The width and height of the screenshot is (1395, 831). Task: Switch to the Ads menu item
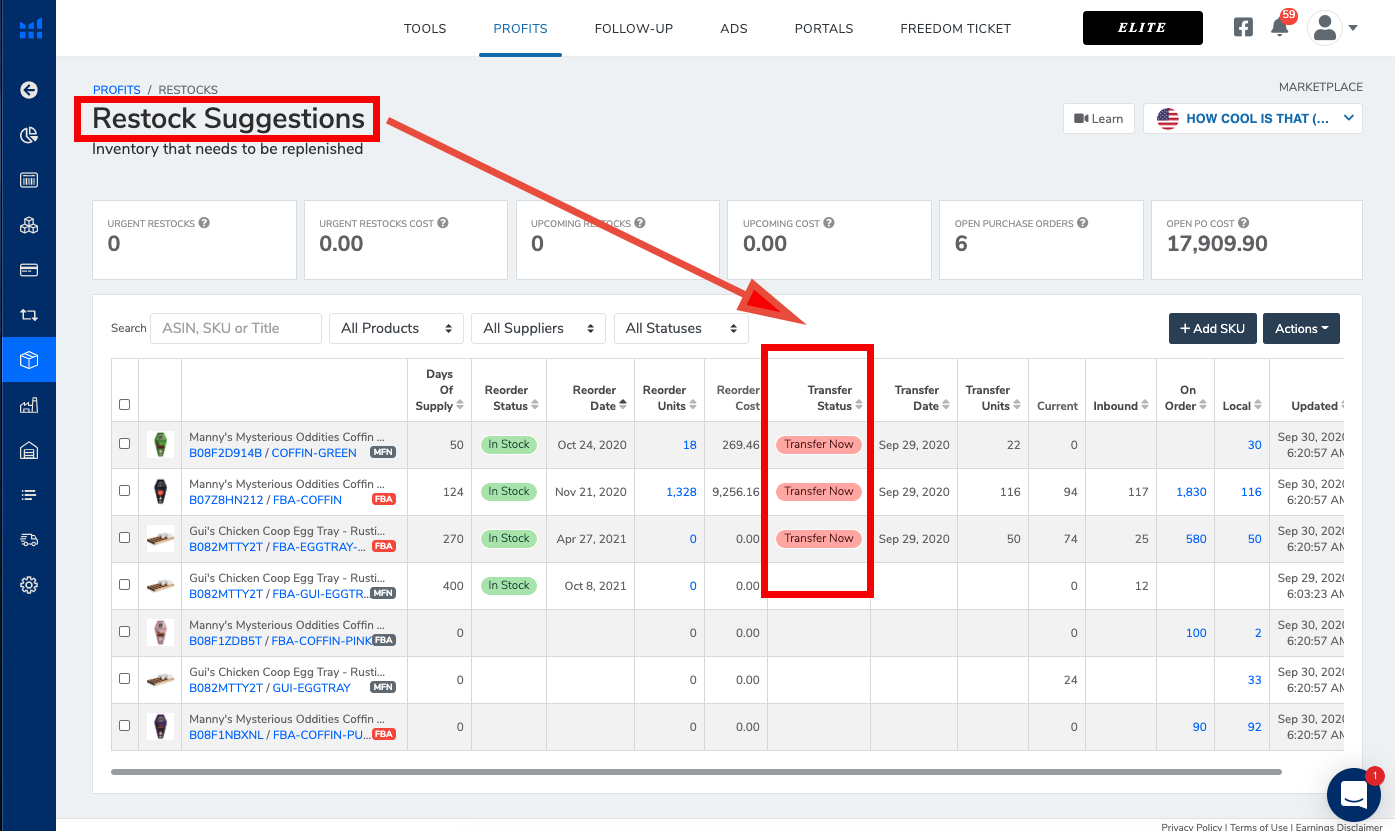coord(734,28)
